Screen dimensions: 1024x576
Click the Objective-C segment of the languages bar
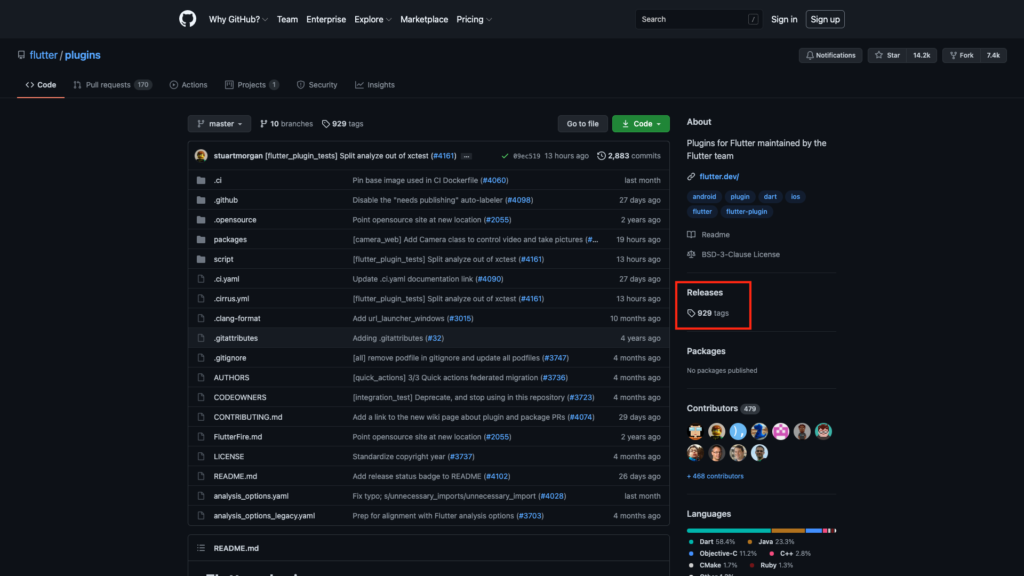(x=814, y=530)
